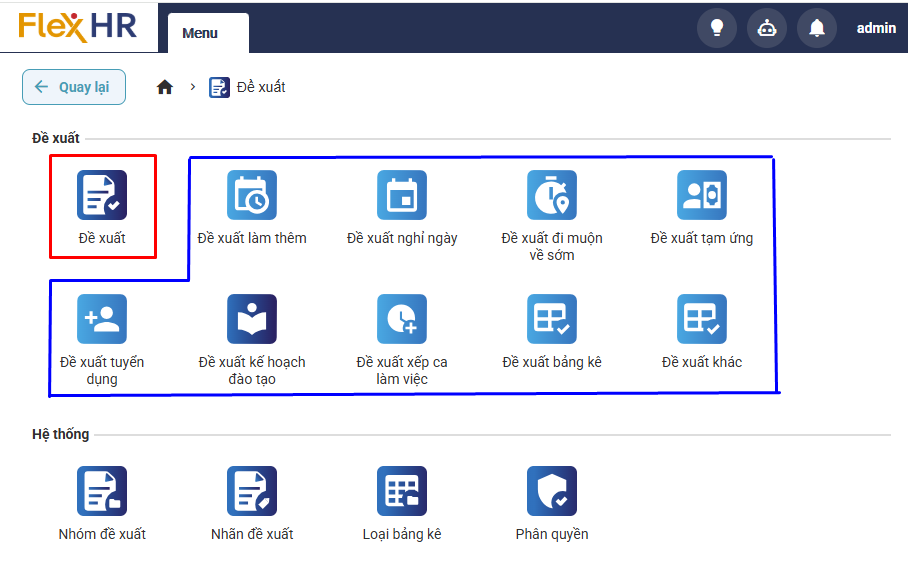Open Đề xuất nghỉ ngày calendar icon

[402, 195]
